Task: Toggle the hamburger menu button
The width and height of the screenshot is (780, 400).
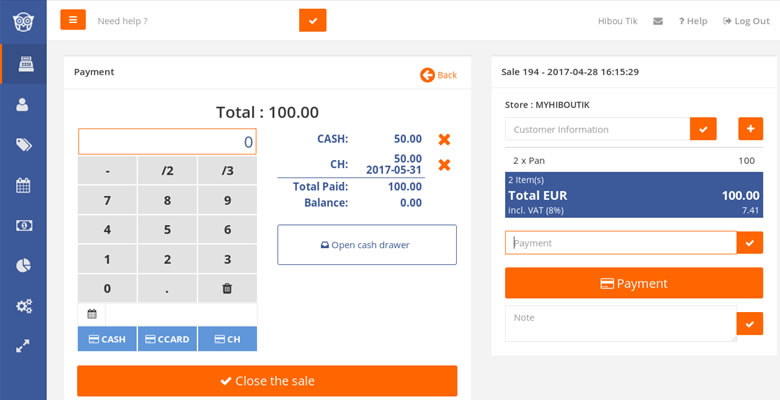Action: (73, 20)
